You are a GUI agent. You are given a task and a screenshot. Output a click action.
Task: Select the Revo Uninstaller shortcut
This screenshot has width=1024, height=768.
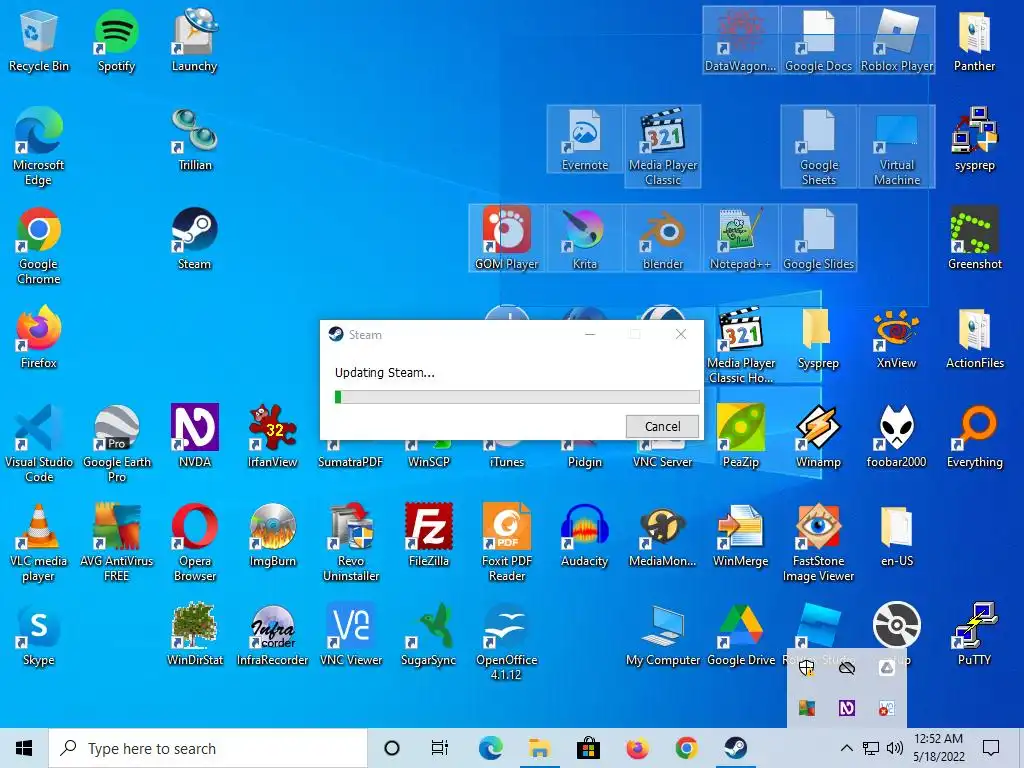(x=351, y=543)
